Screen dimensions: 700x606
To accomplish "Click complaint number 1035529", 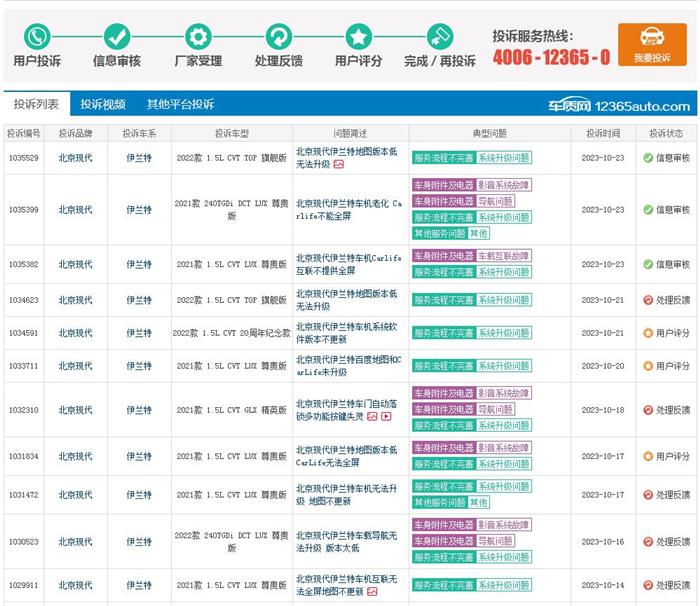I will [x=24, y=158].
